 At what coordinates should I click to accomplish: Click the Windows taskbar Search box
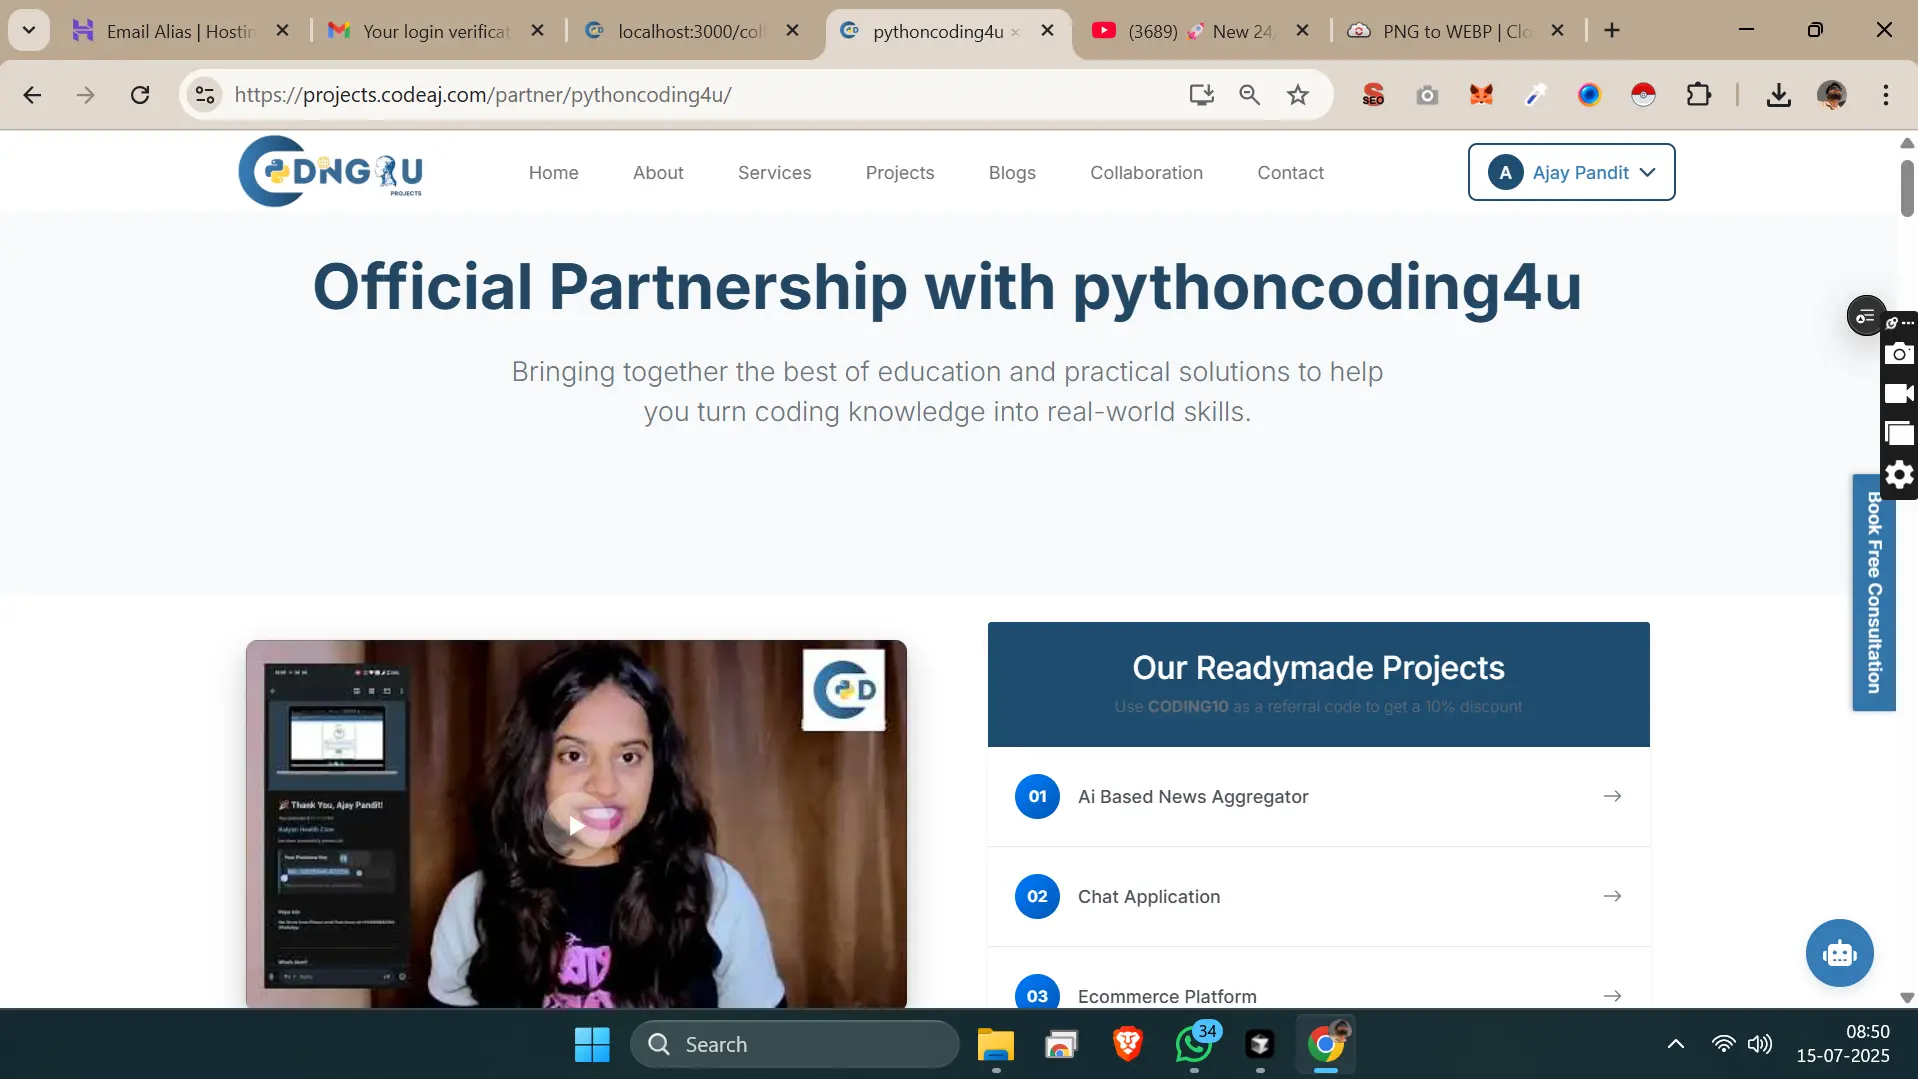click(795, 1044)
